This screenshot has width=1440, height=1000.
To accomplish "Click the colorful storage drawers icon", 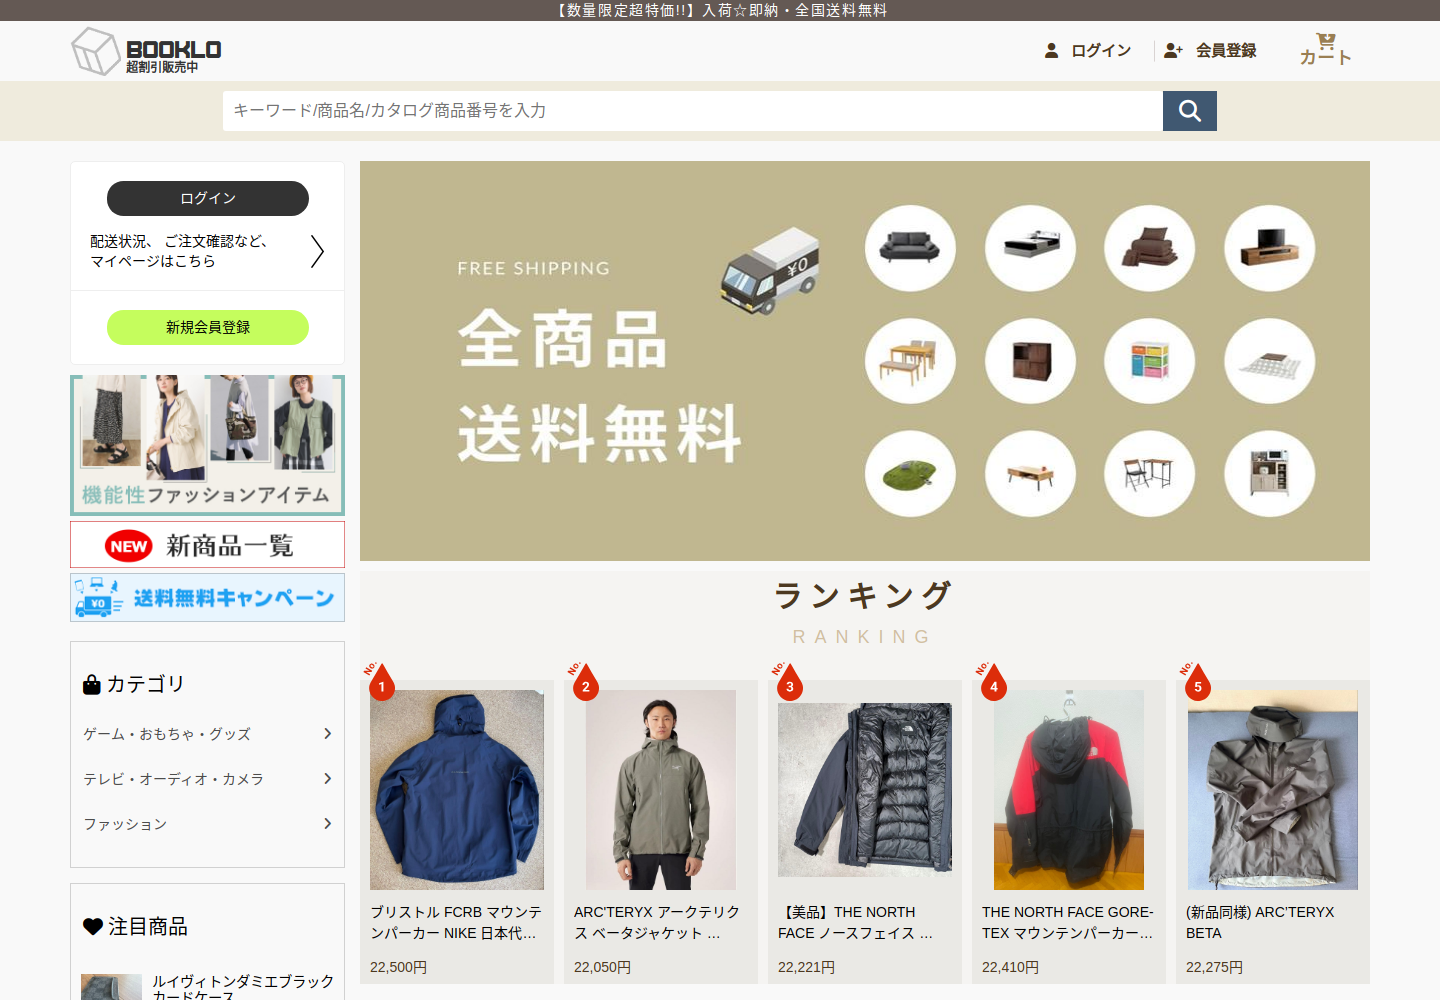I will point(1150,361).
